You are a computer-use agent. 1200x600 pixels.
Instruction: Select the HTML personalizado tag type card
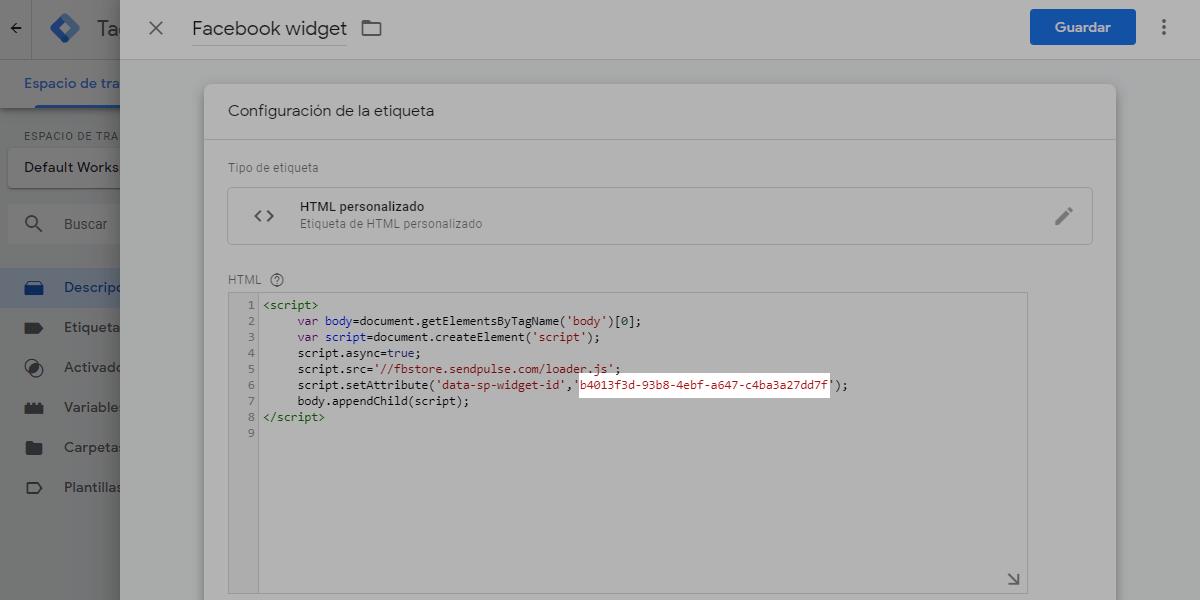pos(660,216)
